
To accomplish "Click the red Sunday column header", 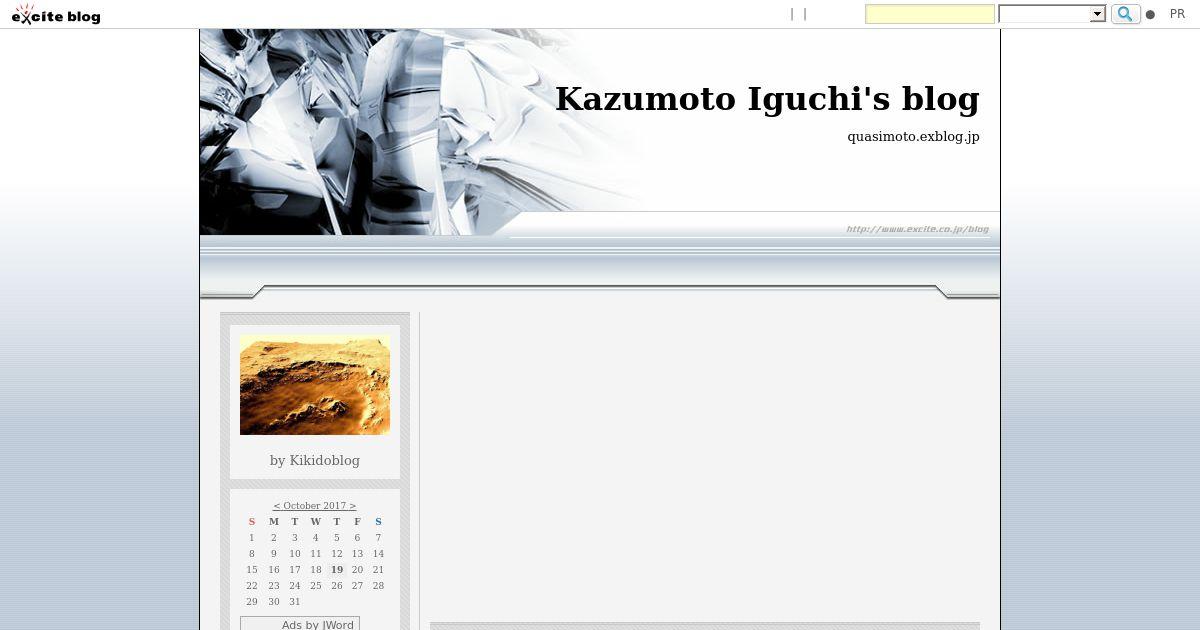I will pos(252,522).
